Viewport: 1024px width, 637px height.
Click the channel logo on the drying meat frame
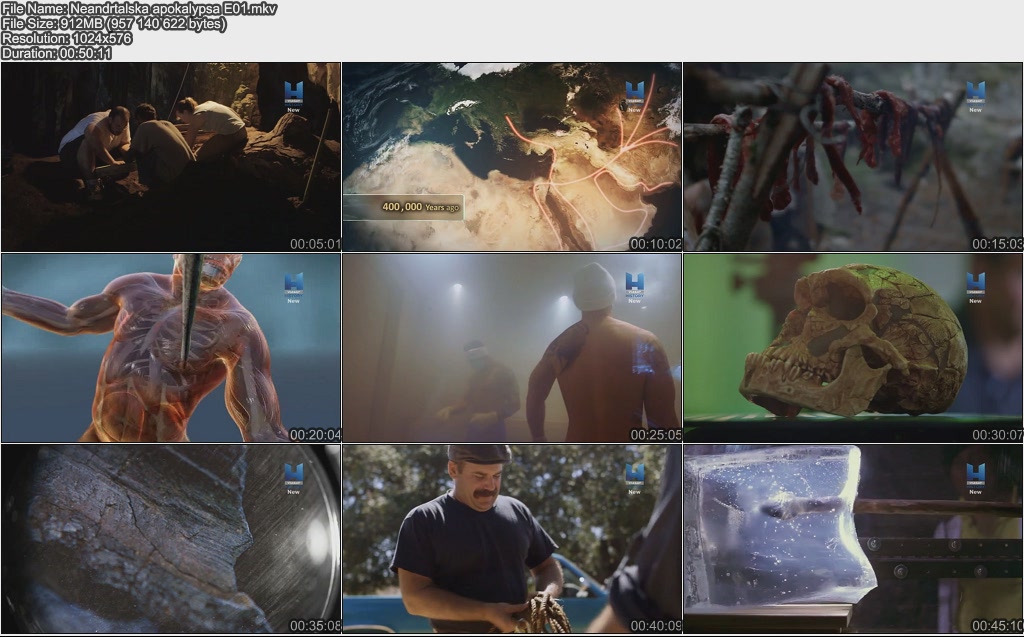975,95
